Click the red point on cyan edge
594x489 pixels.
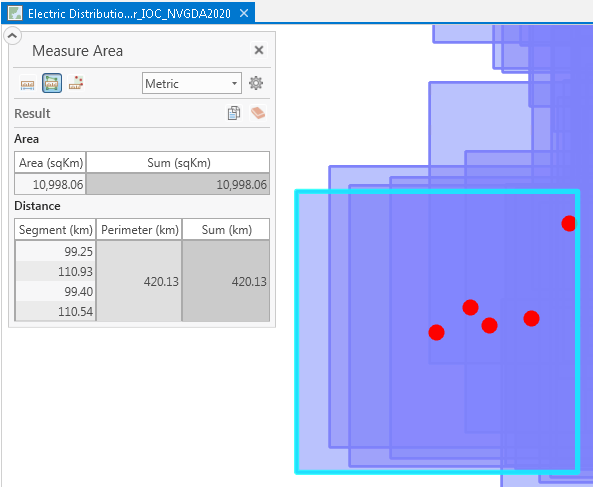point(569,223)
